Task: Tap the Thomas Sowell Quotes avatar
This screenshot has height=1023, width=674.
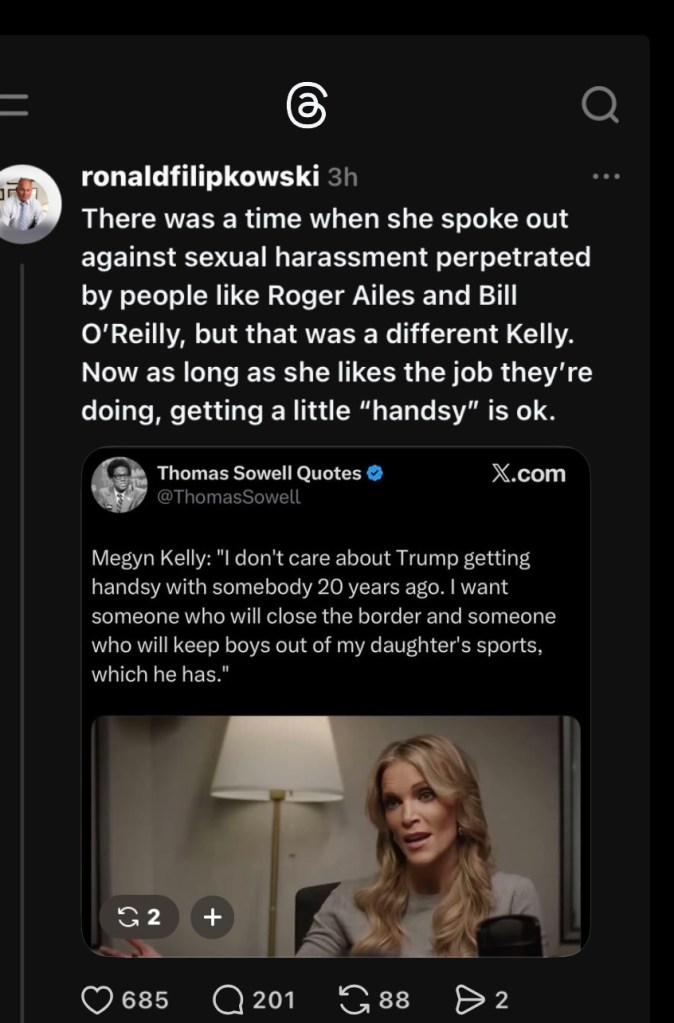Action: 120,485
